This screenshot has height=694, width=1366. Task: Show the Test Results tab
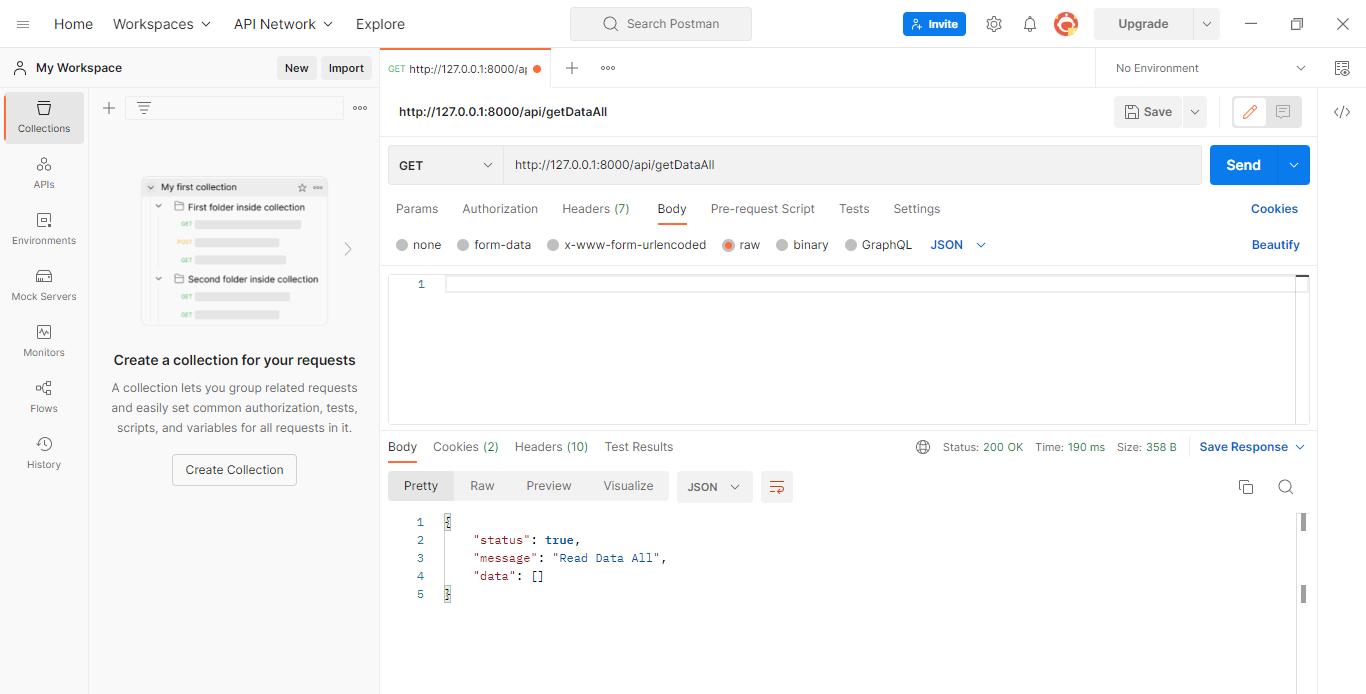[639, 447]
